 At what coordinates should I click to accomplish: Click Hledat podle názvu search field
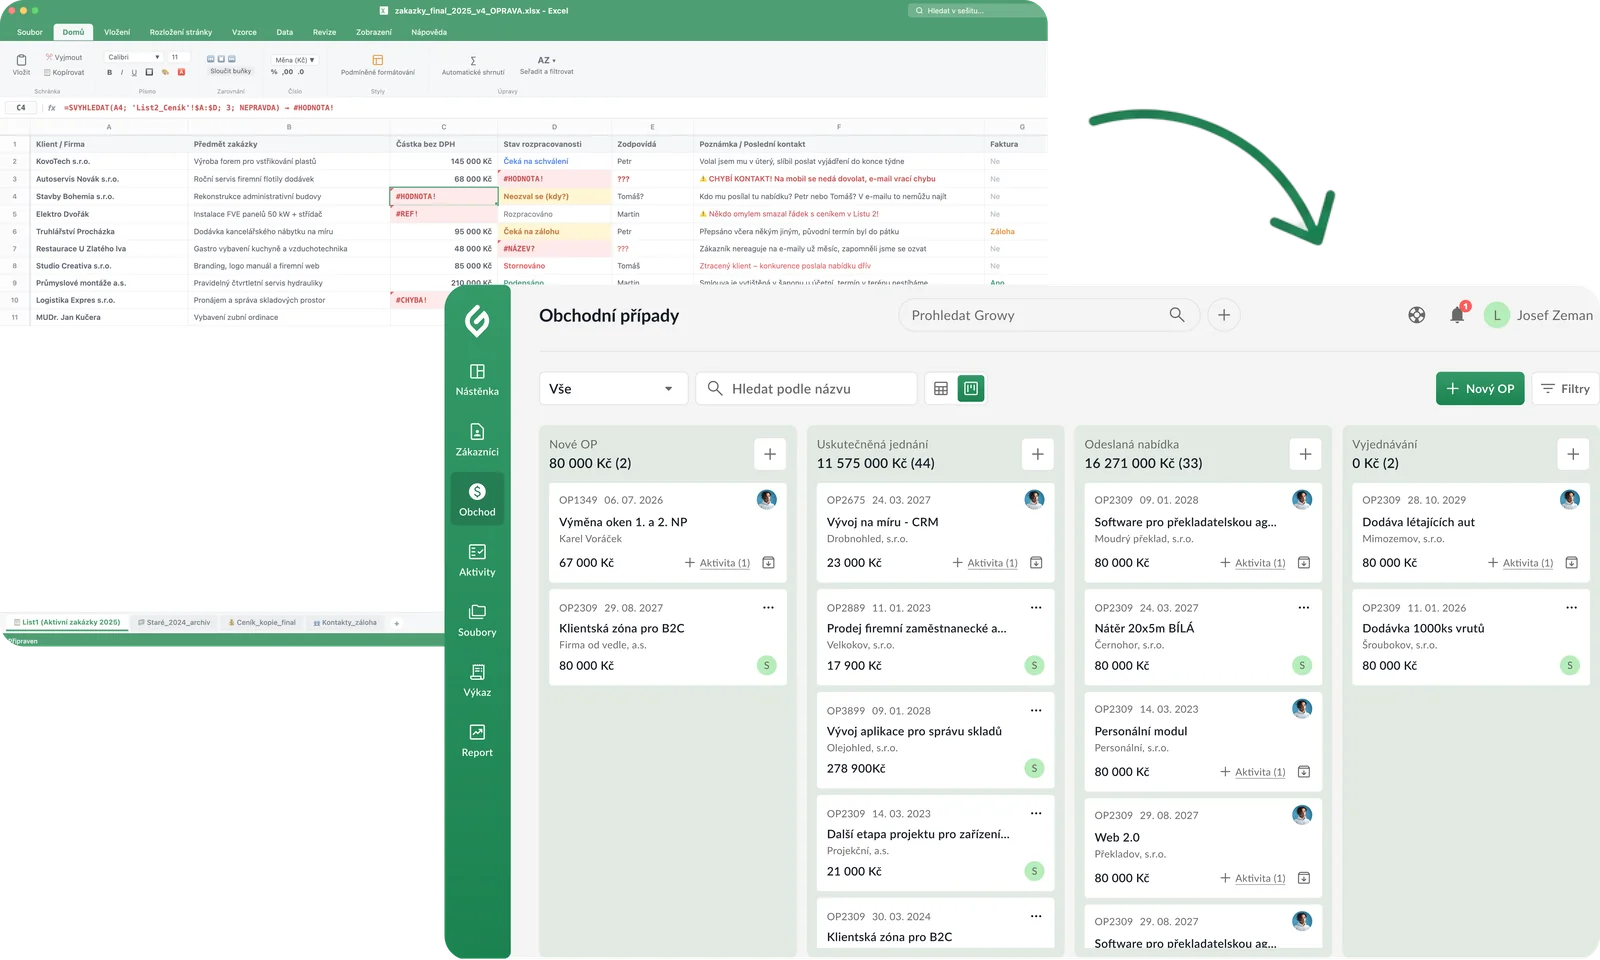pos(806,388)
